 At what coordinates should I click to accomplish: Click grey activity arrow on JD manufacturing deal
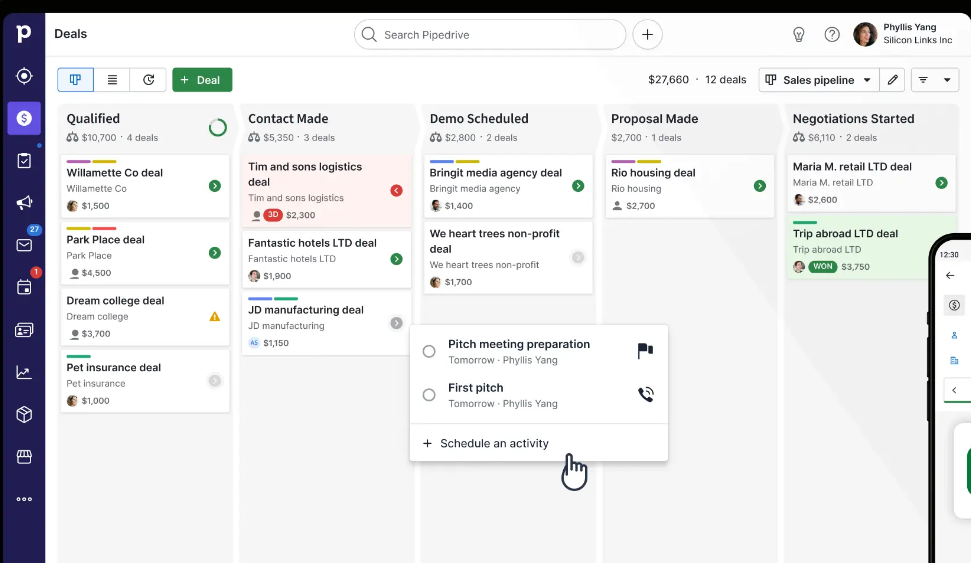(396, 323)
